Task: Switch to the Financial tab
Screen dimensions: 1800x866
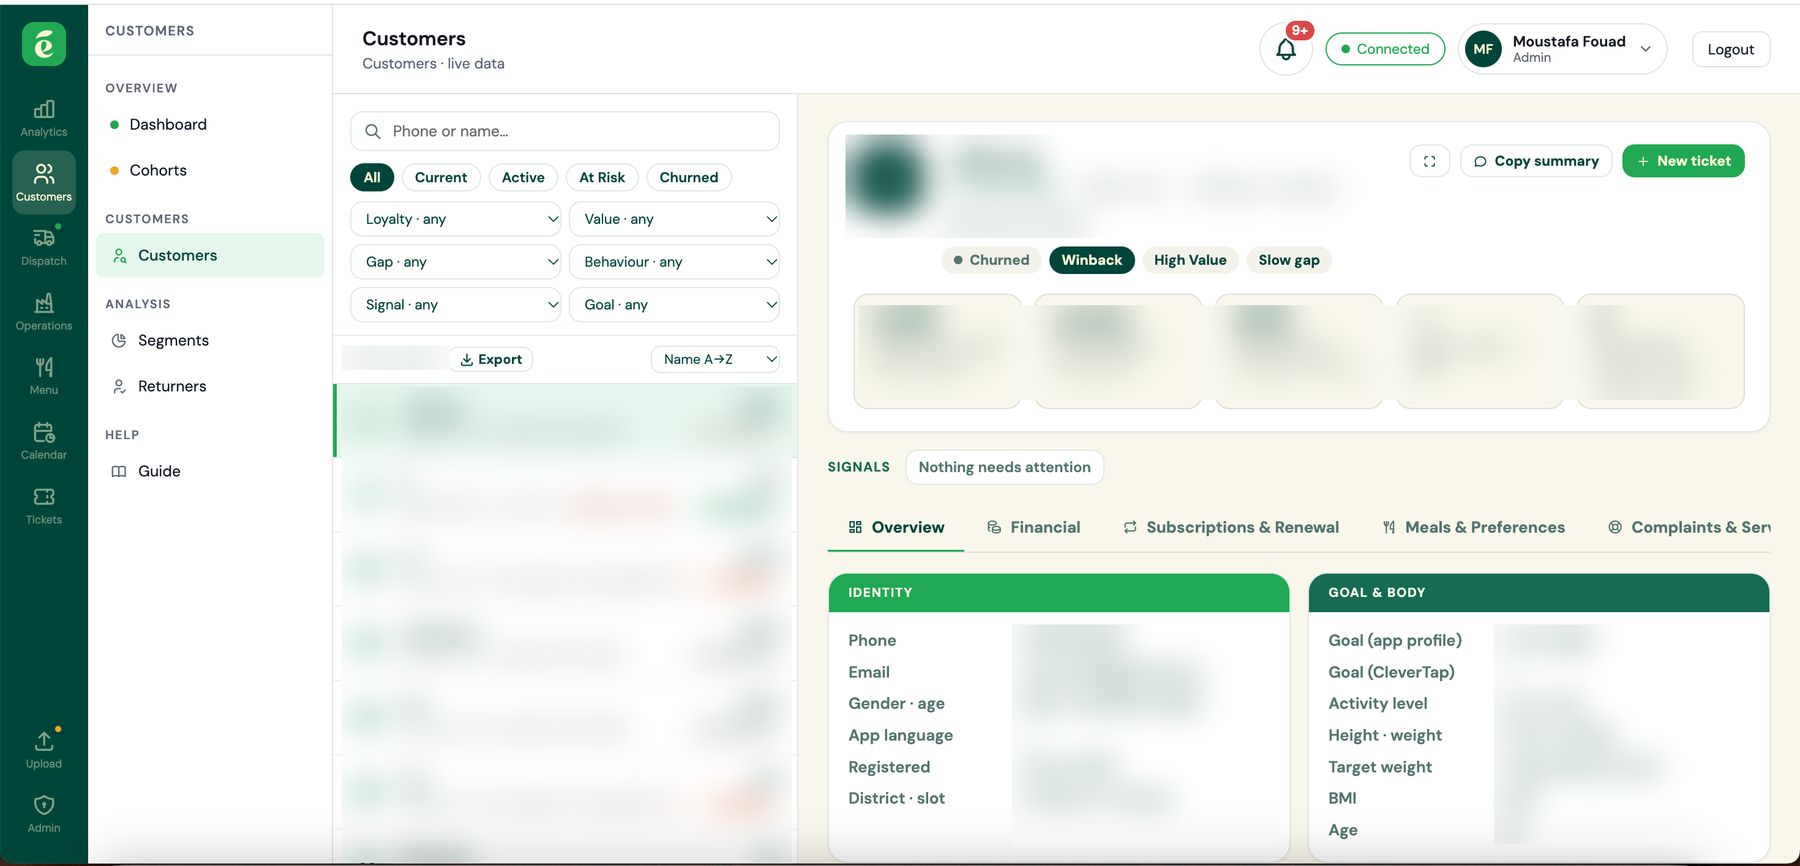Action: pyautogui.click(x=1034, y=527)
